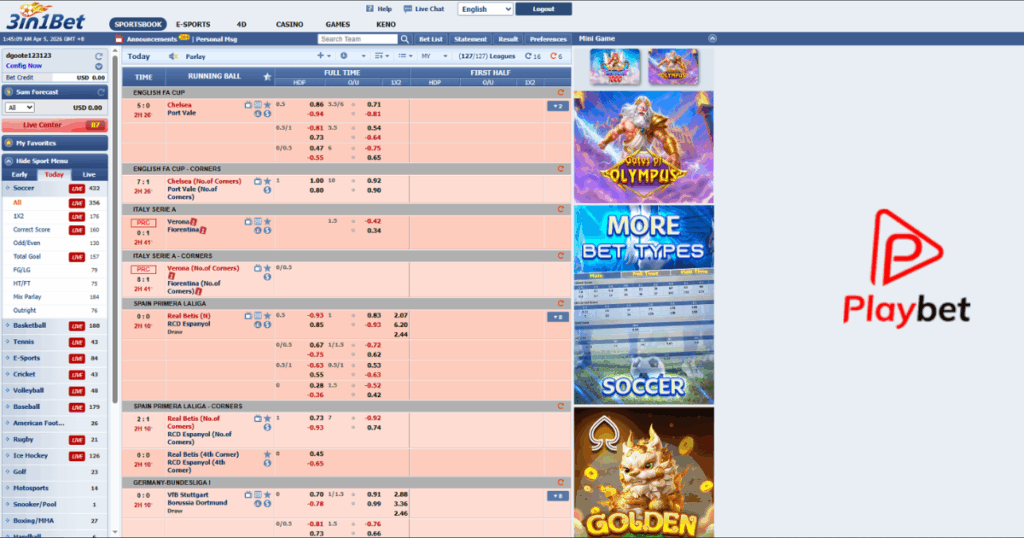Open the Bet List
This screenshot has height=538, width=1024.
tap(430, 39)
